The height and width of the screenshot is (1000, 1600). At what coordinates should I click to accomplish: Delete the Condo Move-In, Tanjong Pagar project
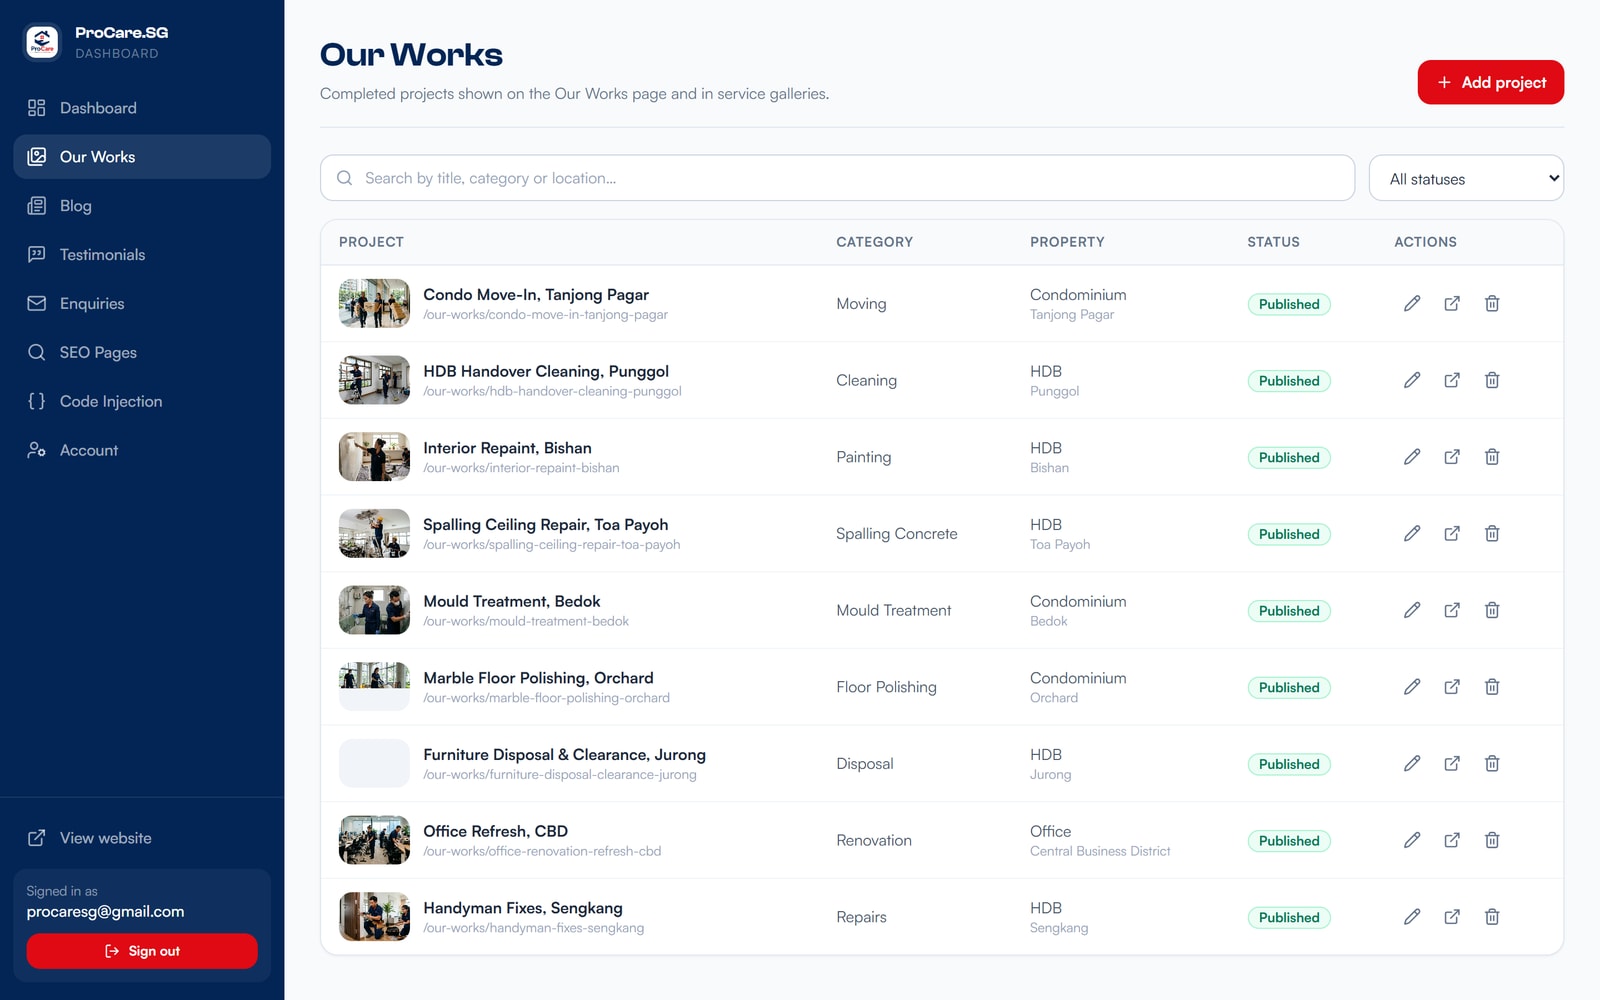click(1492, 303)
